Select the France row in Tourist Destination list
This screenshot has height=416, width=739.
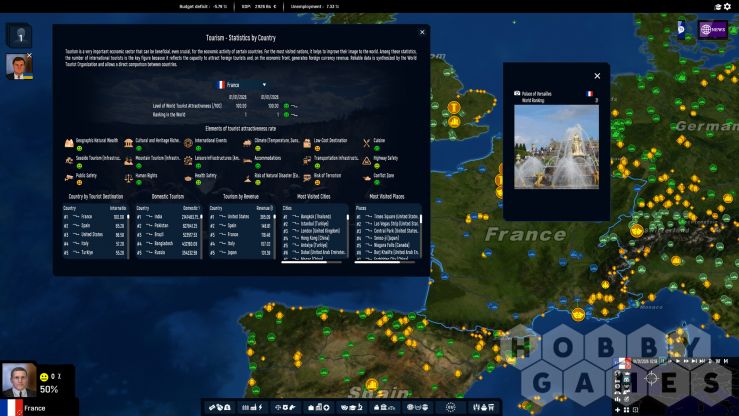[x=94, y=217]
